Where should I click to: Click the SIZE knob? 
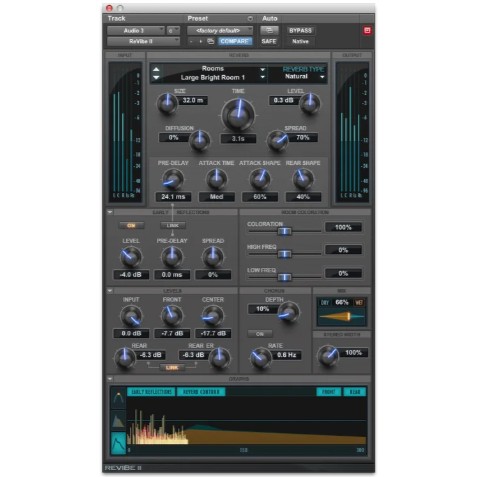pos(167,103)
